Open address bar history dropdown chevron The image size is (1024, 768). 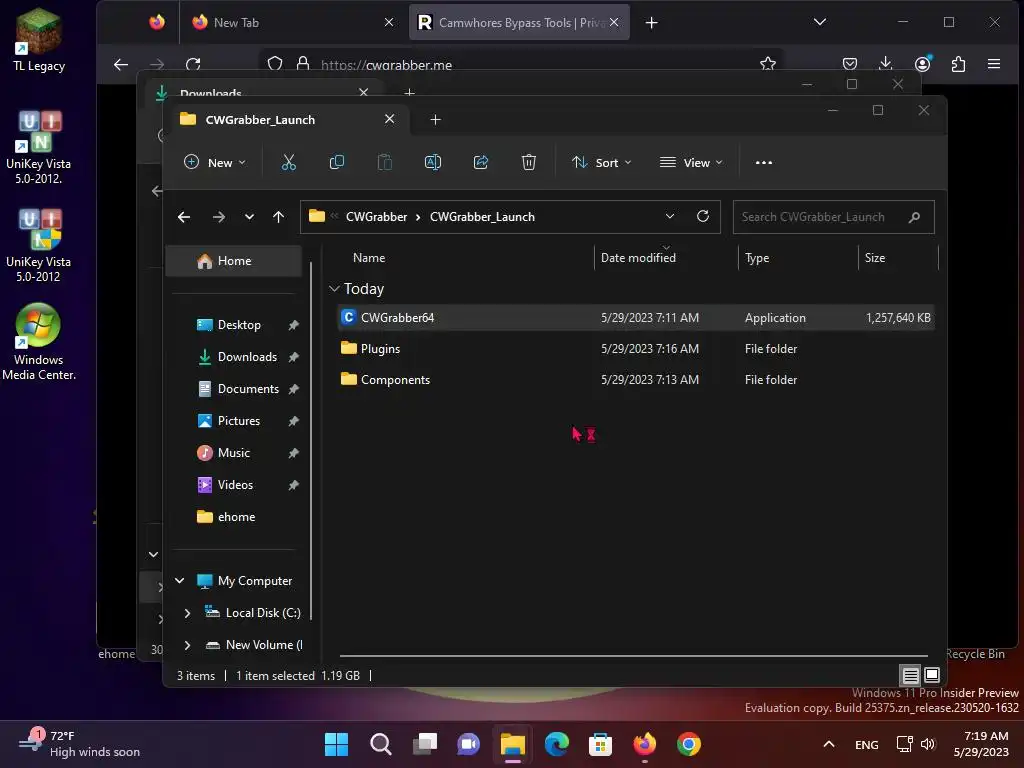tap(669, 216)
